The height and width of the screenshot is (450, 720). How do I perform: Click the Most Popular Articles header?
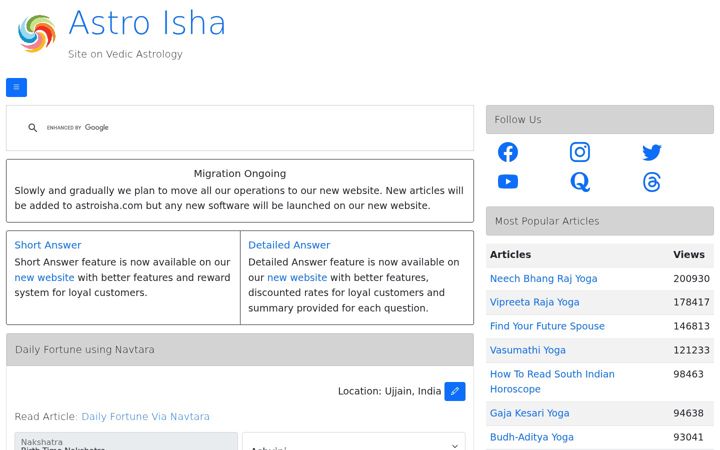point(600,221)
